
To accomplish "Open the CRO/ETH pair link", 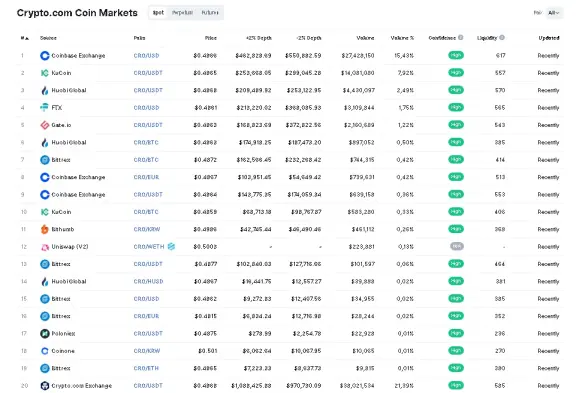I will click(x=146, y=368).
